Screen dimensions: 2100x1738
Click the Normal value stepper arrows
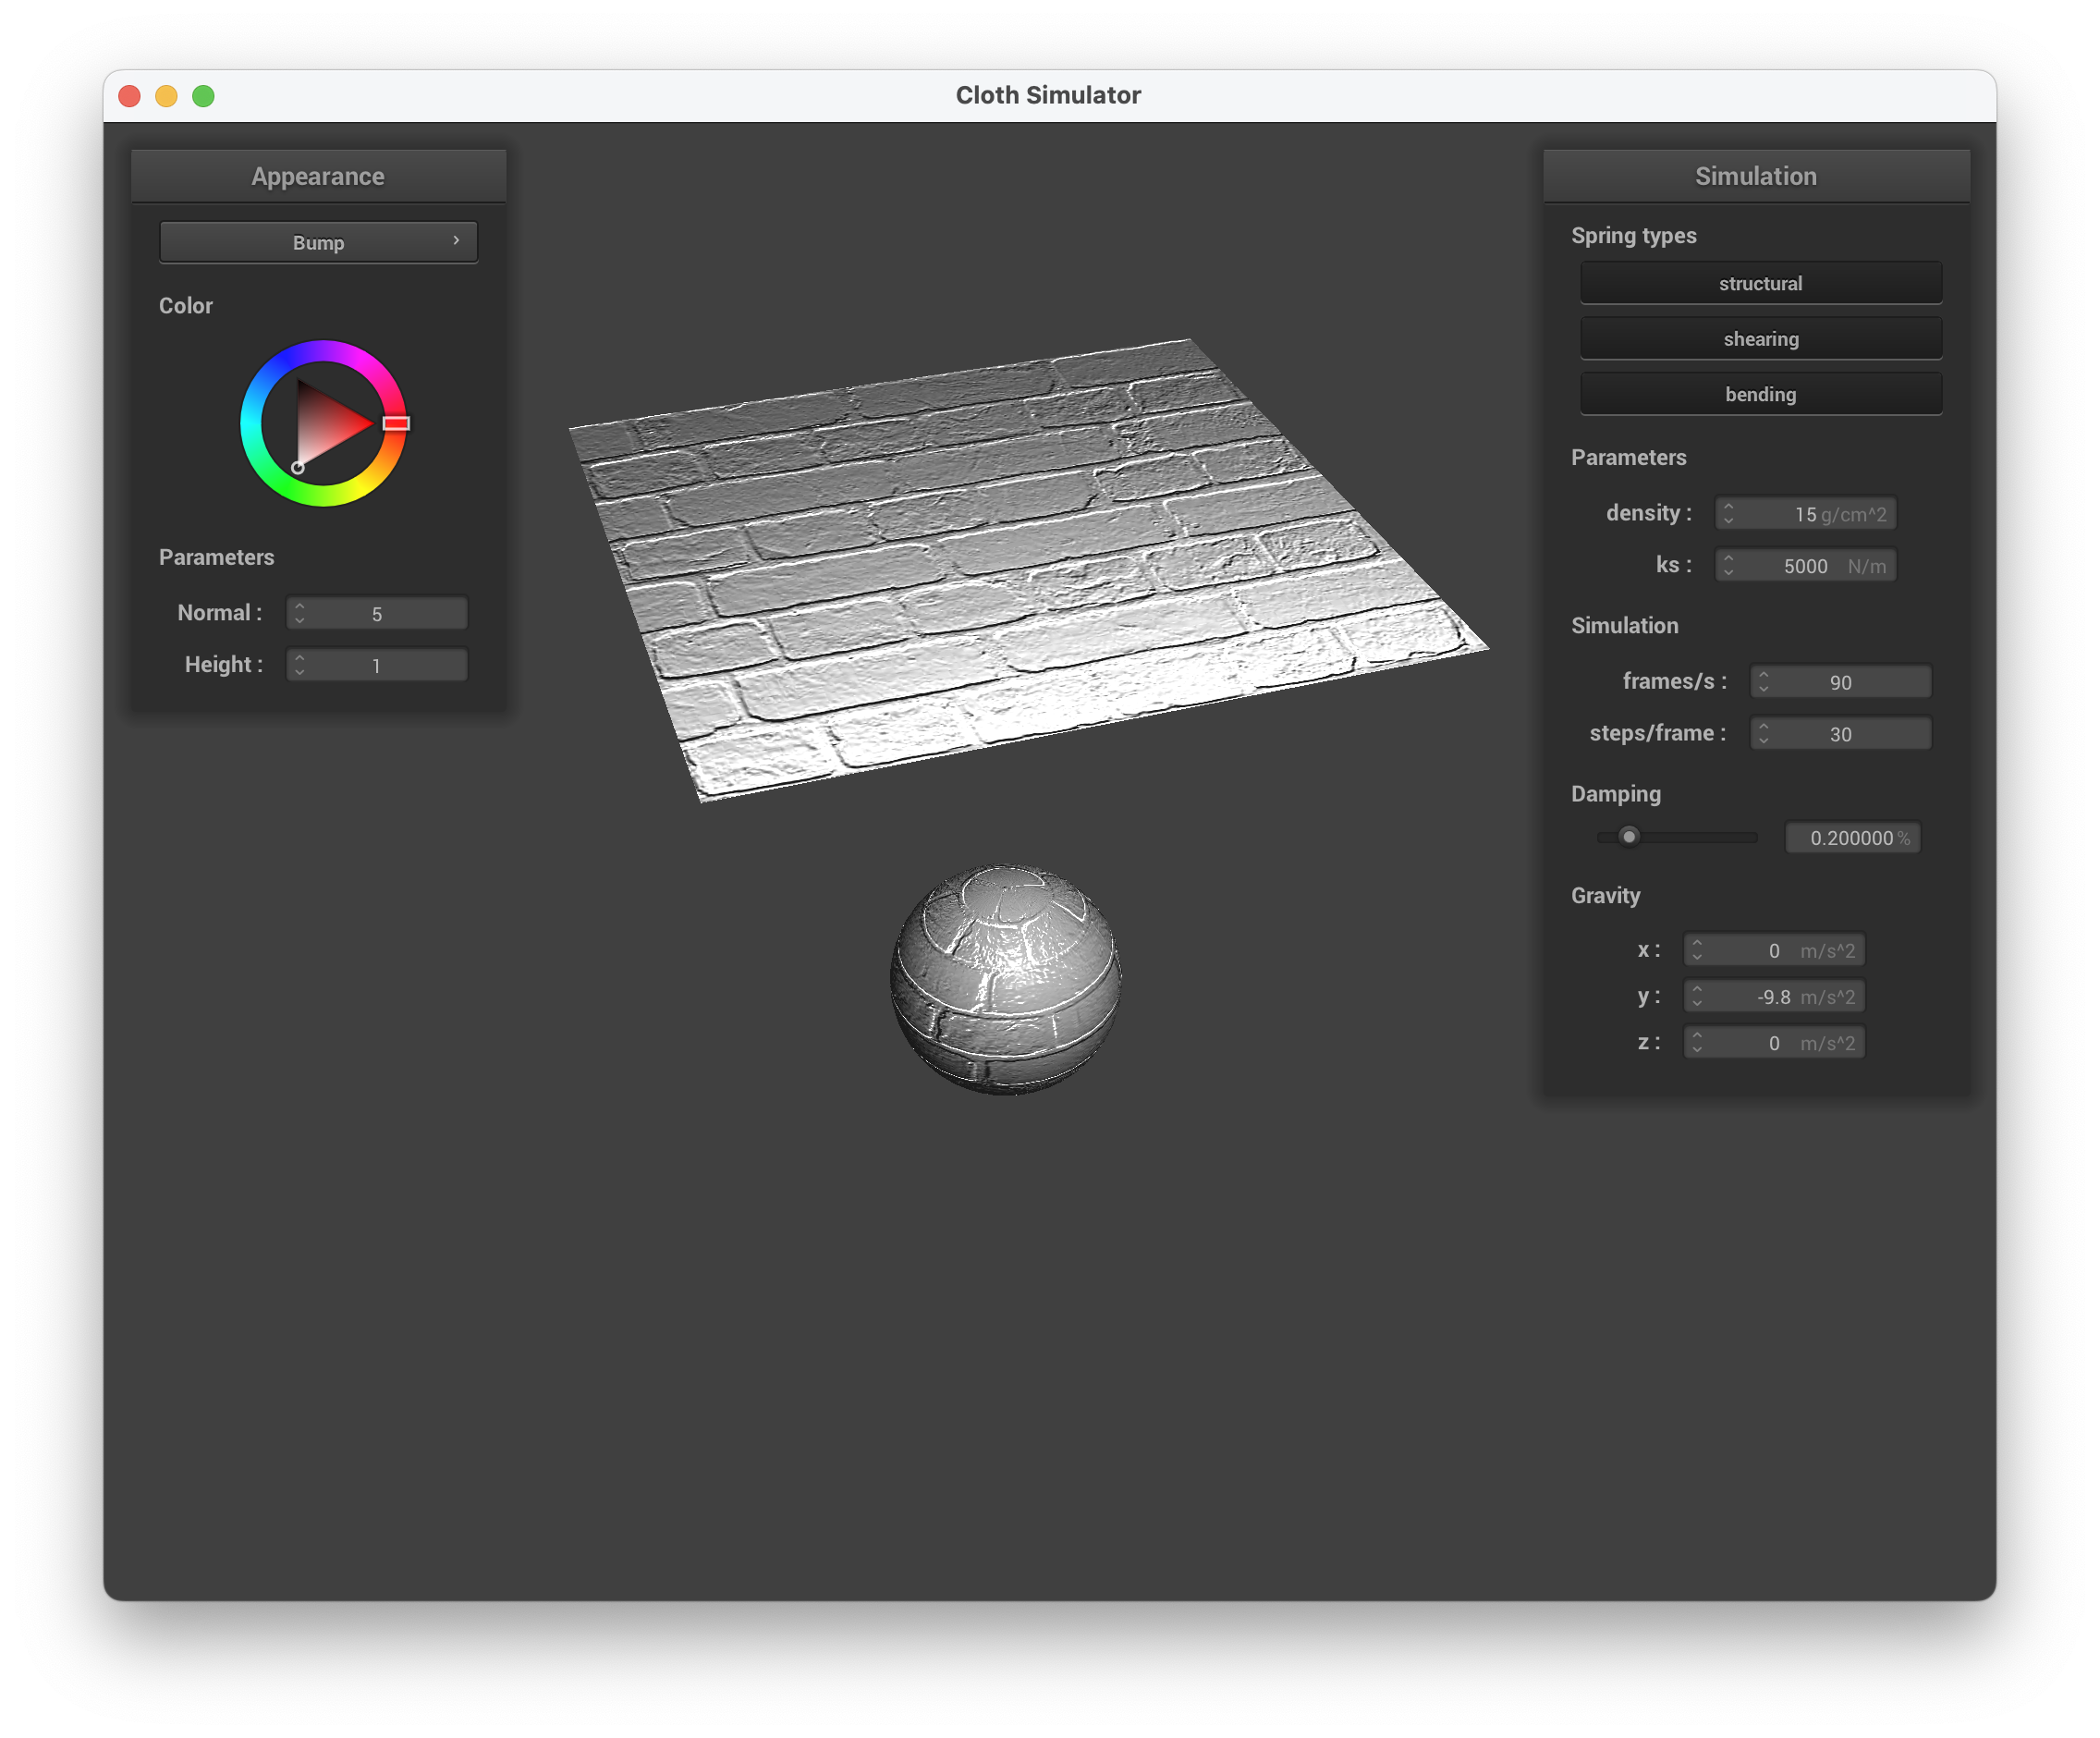pos(300,613)
